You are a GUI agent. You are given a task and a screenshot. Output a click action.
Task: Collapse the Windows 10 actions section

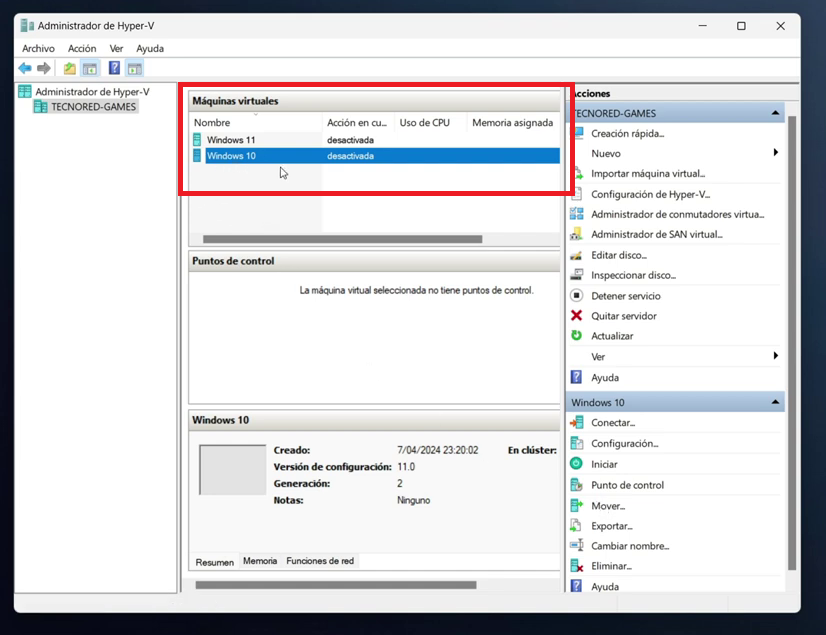click(775, 402)
